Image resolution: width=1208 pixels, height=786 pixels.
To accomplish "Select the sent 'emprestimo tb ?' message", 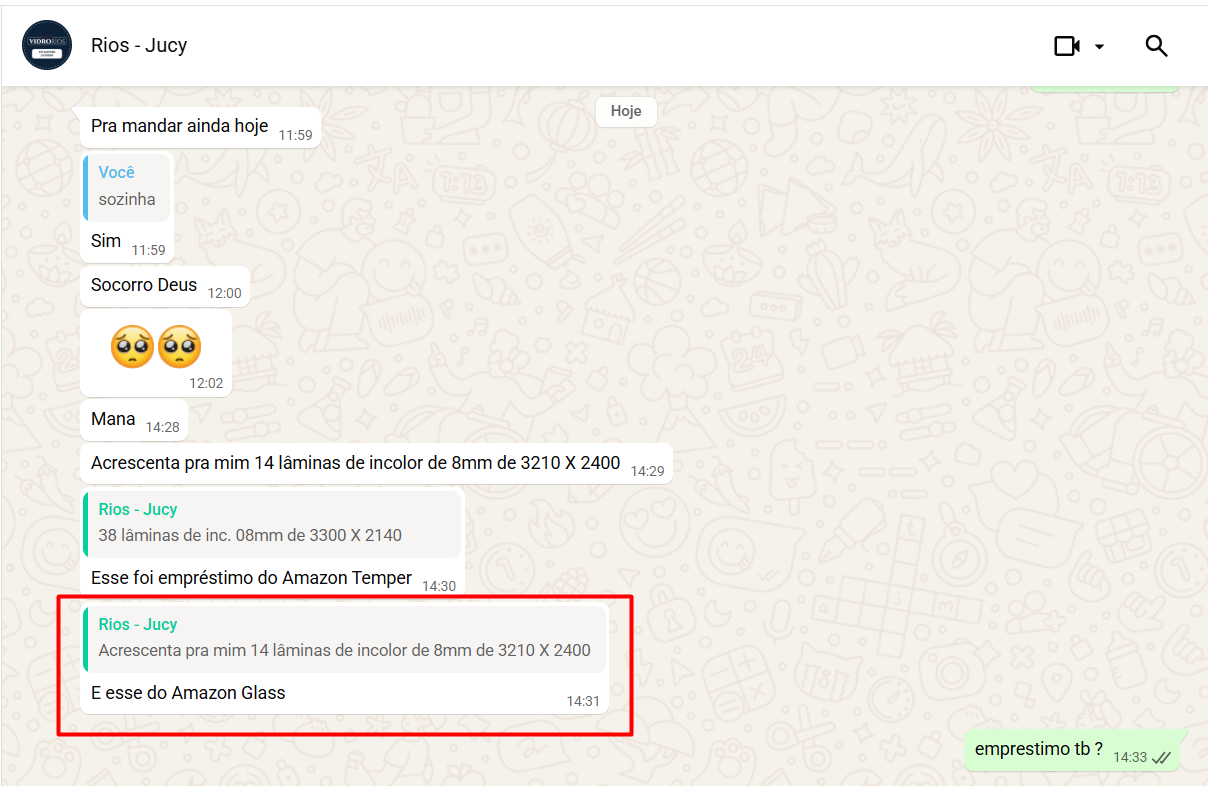I will (x=1038, y=750).
